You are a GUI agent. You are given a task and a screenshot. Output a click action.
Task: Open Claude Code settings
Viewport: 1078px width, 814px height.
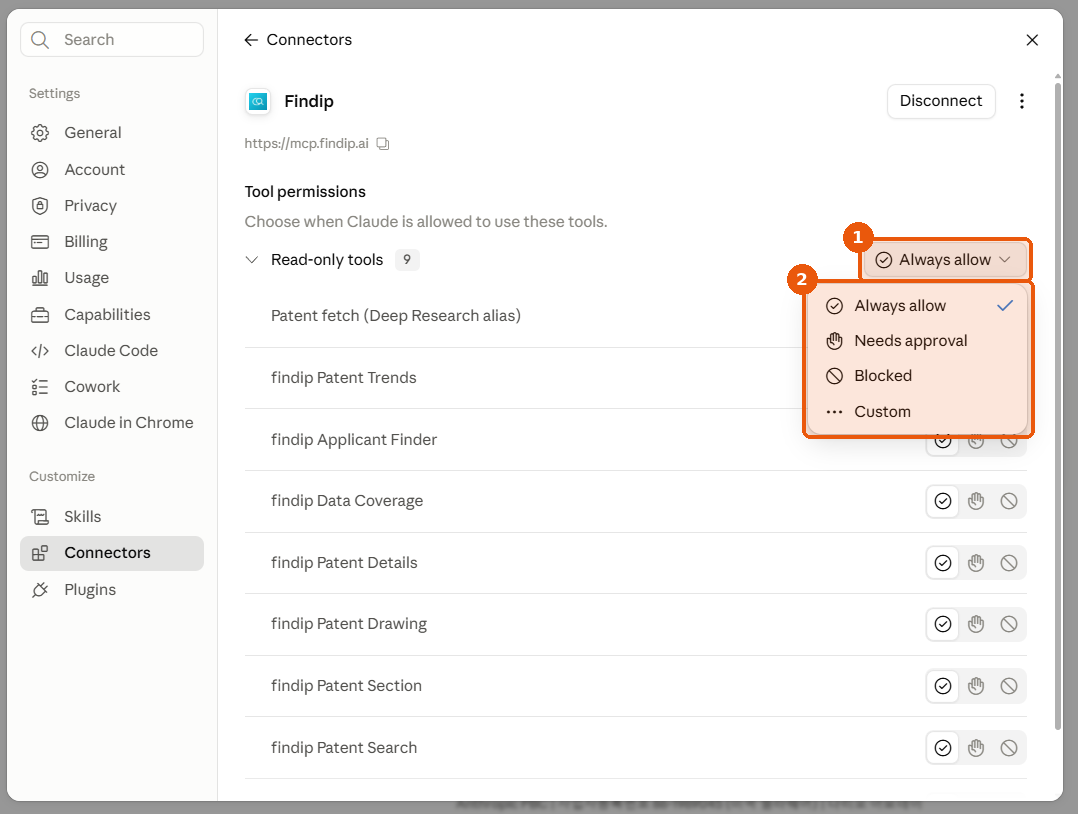[112, 351]
